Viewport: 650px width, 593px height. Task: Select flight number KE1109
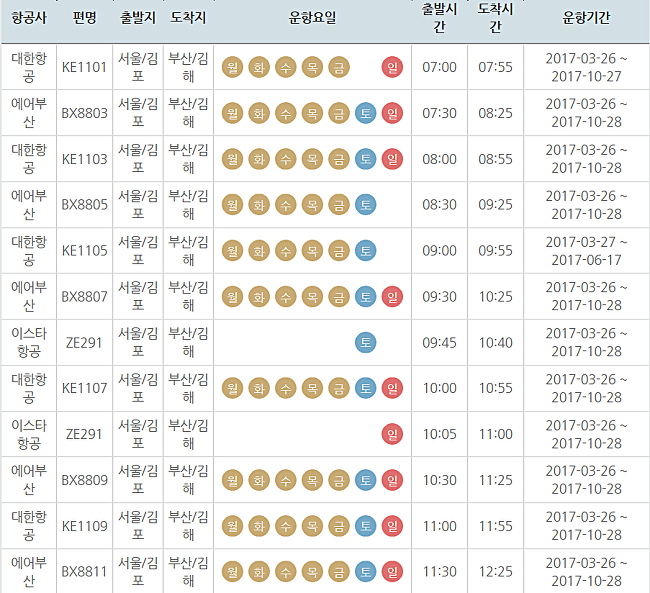click(85, 526)
